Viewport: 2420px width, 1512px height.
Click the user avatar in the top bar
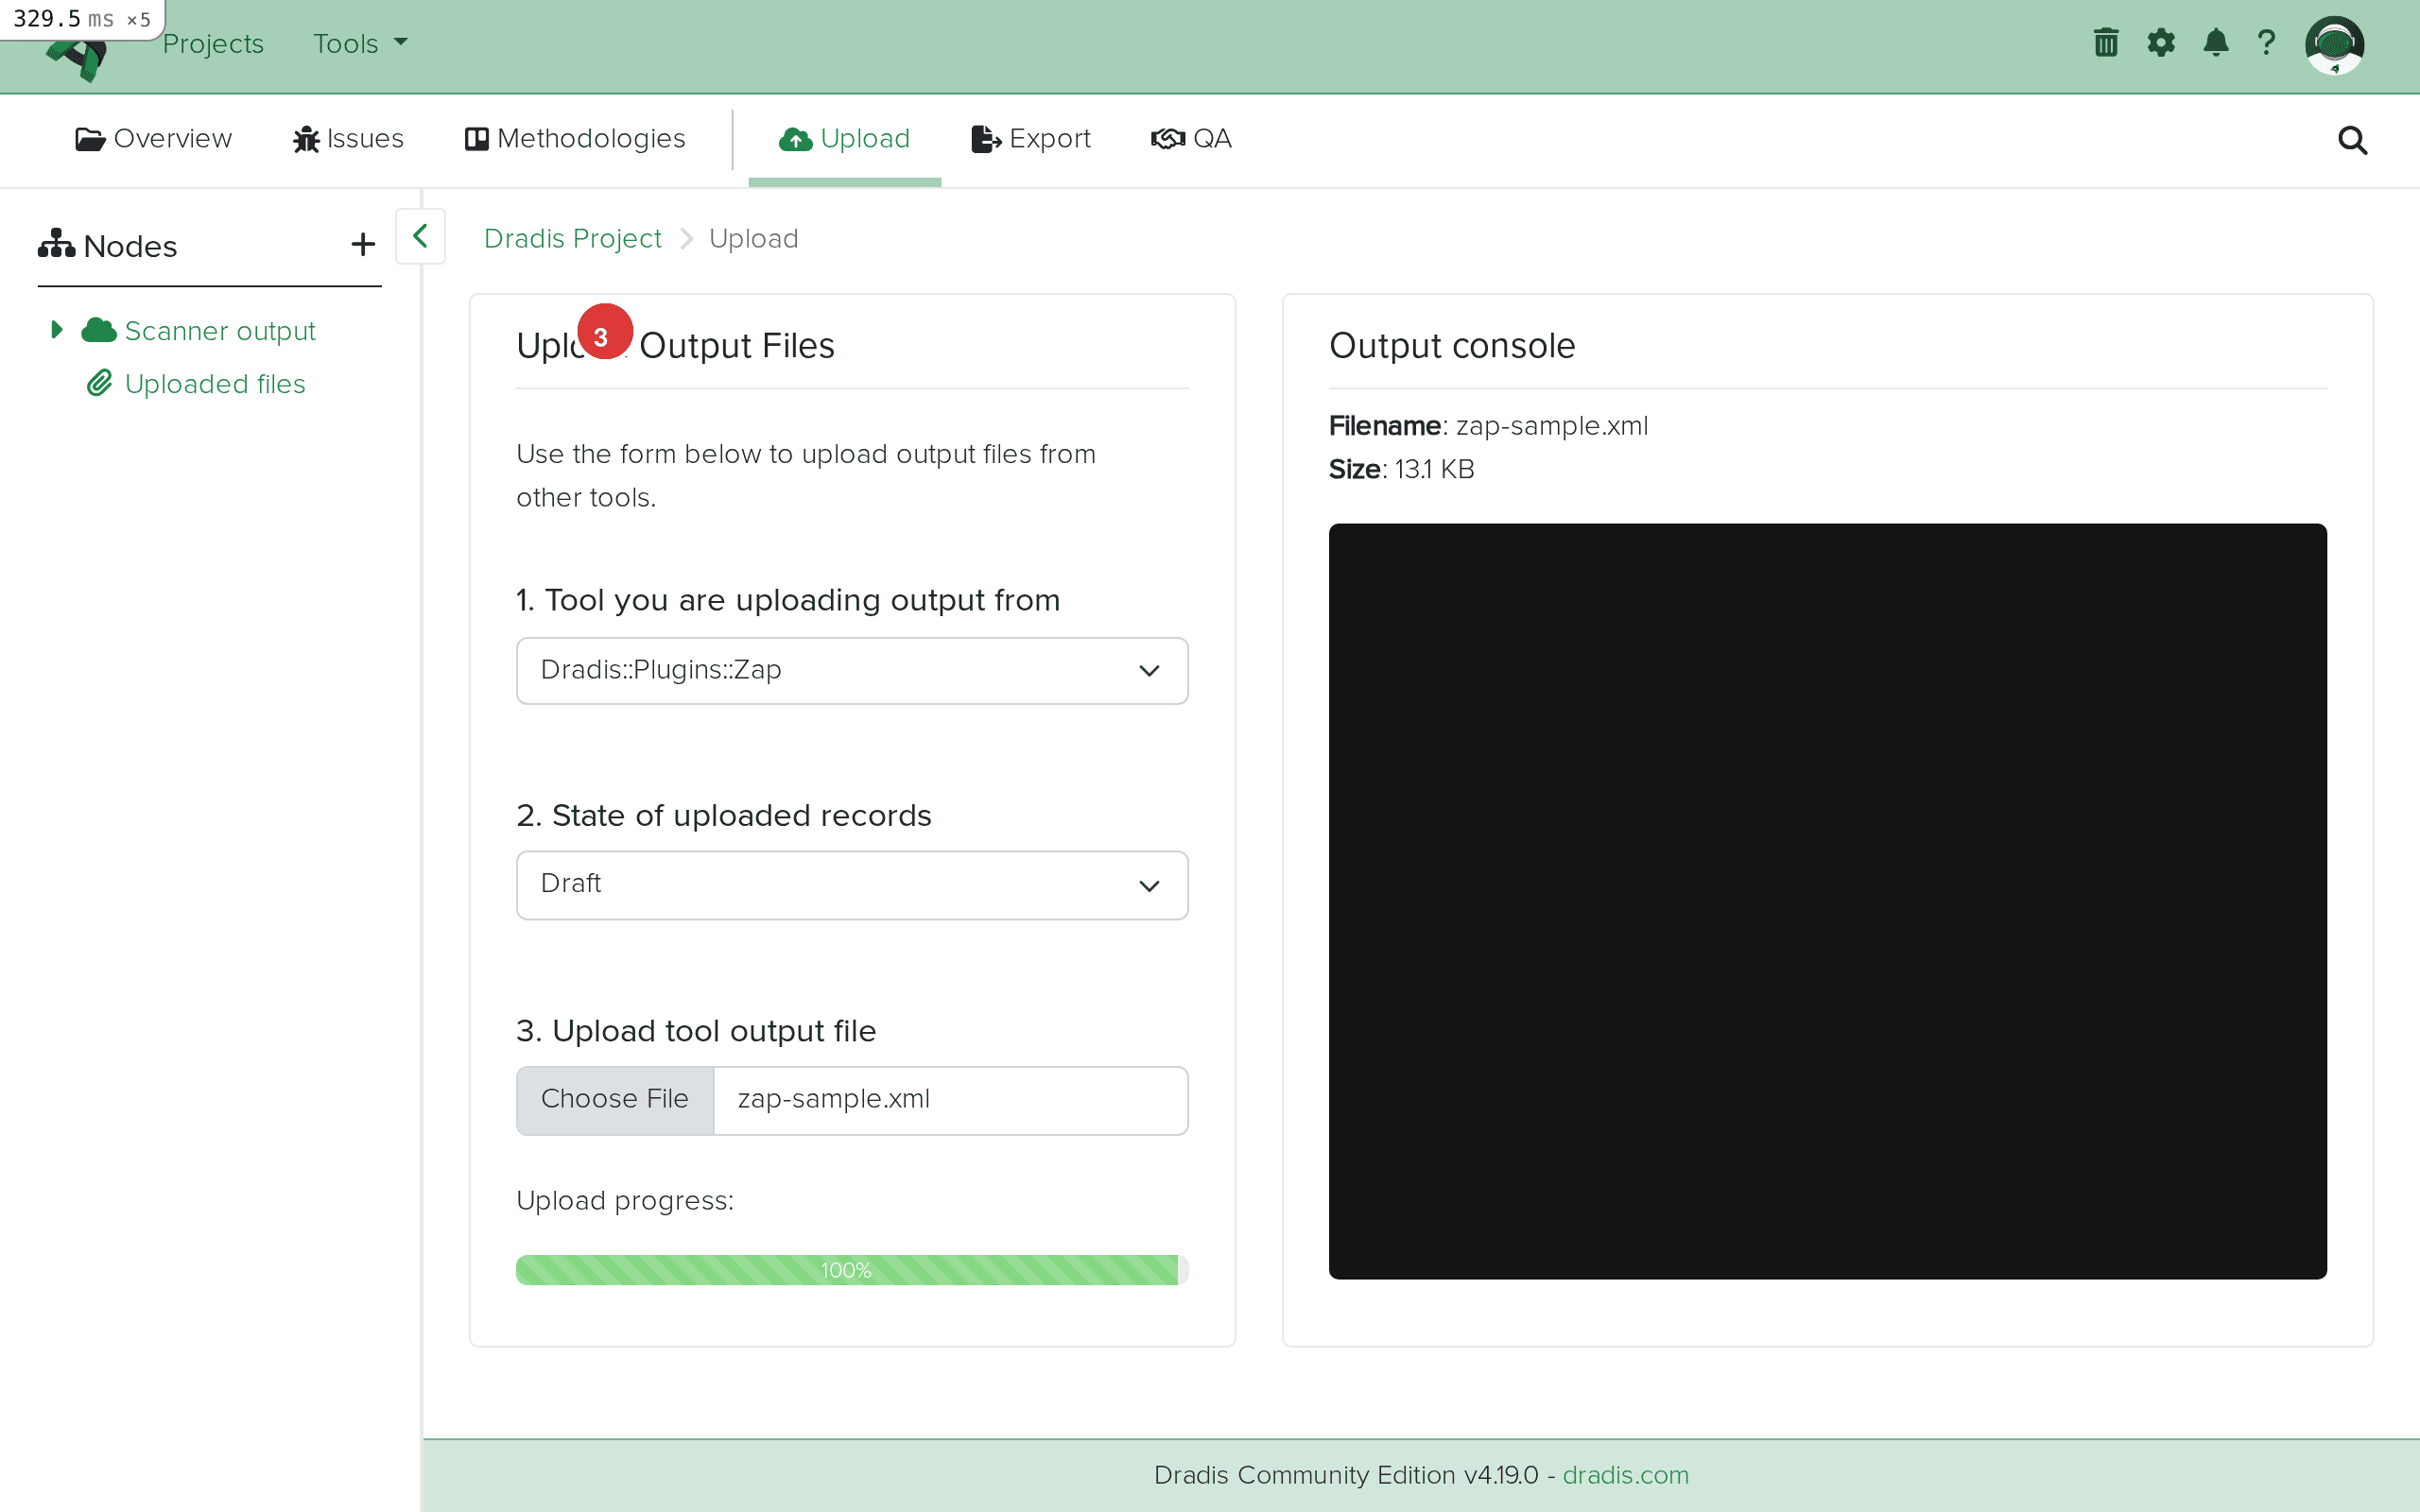click(2336, 44)
